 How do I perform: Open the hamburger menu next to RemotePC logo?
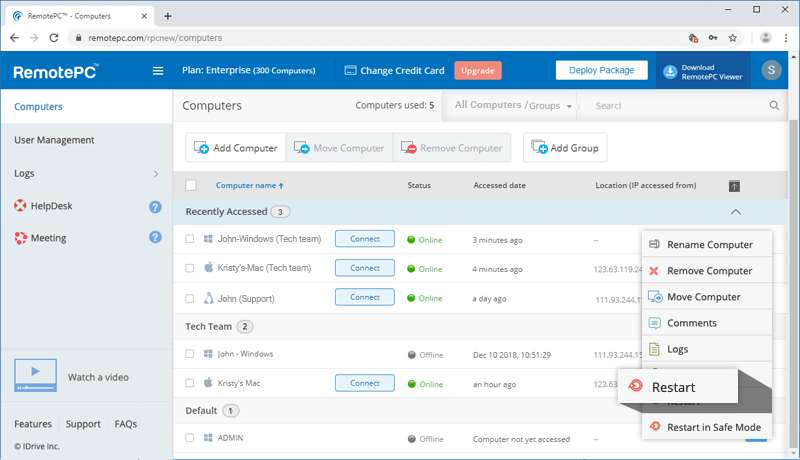pyautogui.click(x=158, y=71)
